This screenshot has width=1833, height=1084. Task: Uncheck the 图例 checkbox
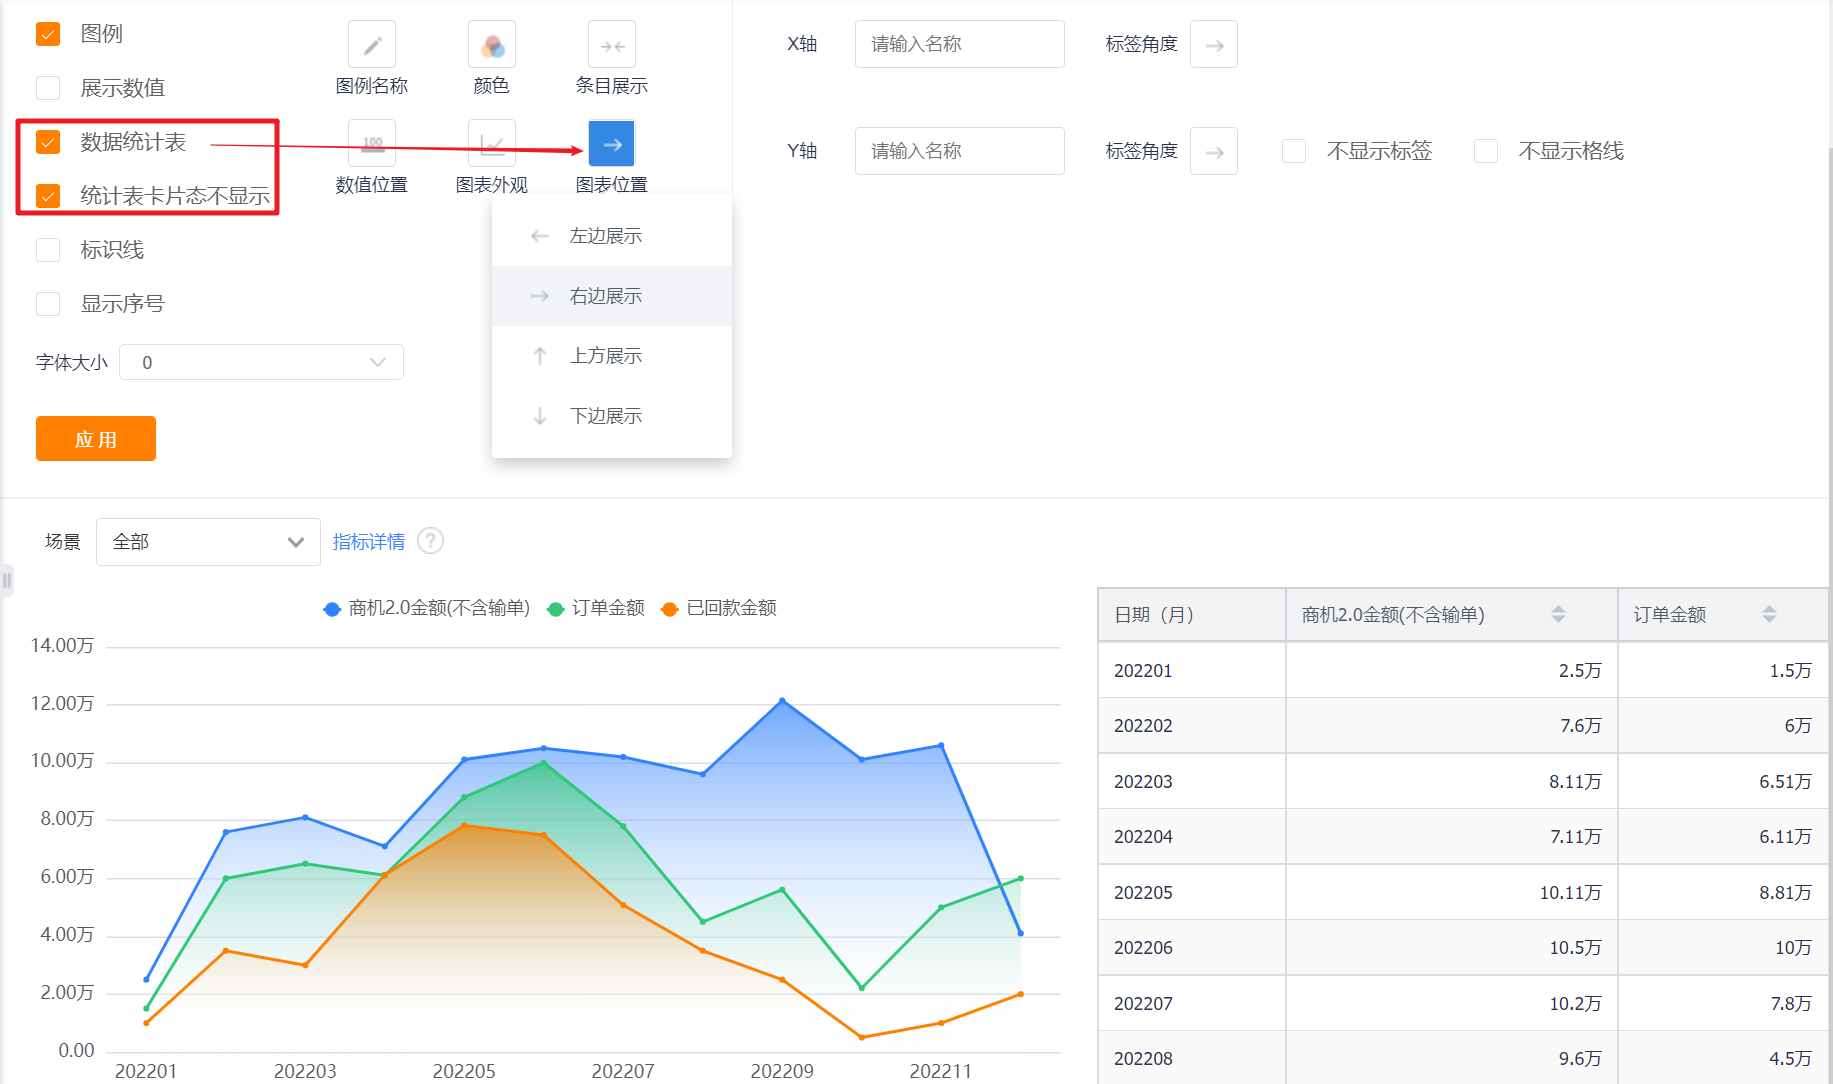point(48,34)
